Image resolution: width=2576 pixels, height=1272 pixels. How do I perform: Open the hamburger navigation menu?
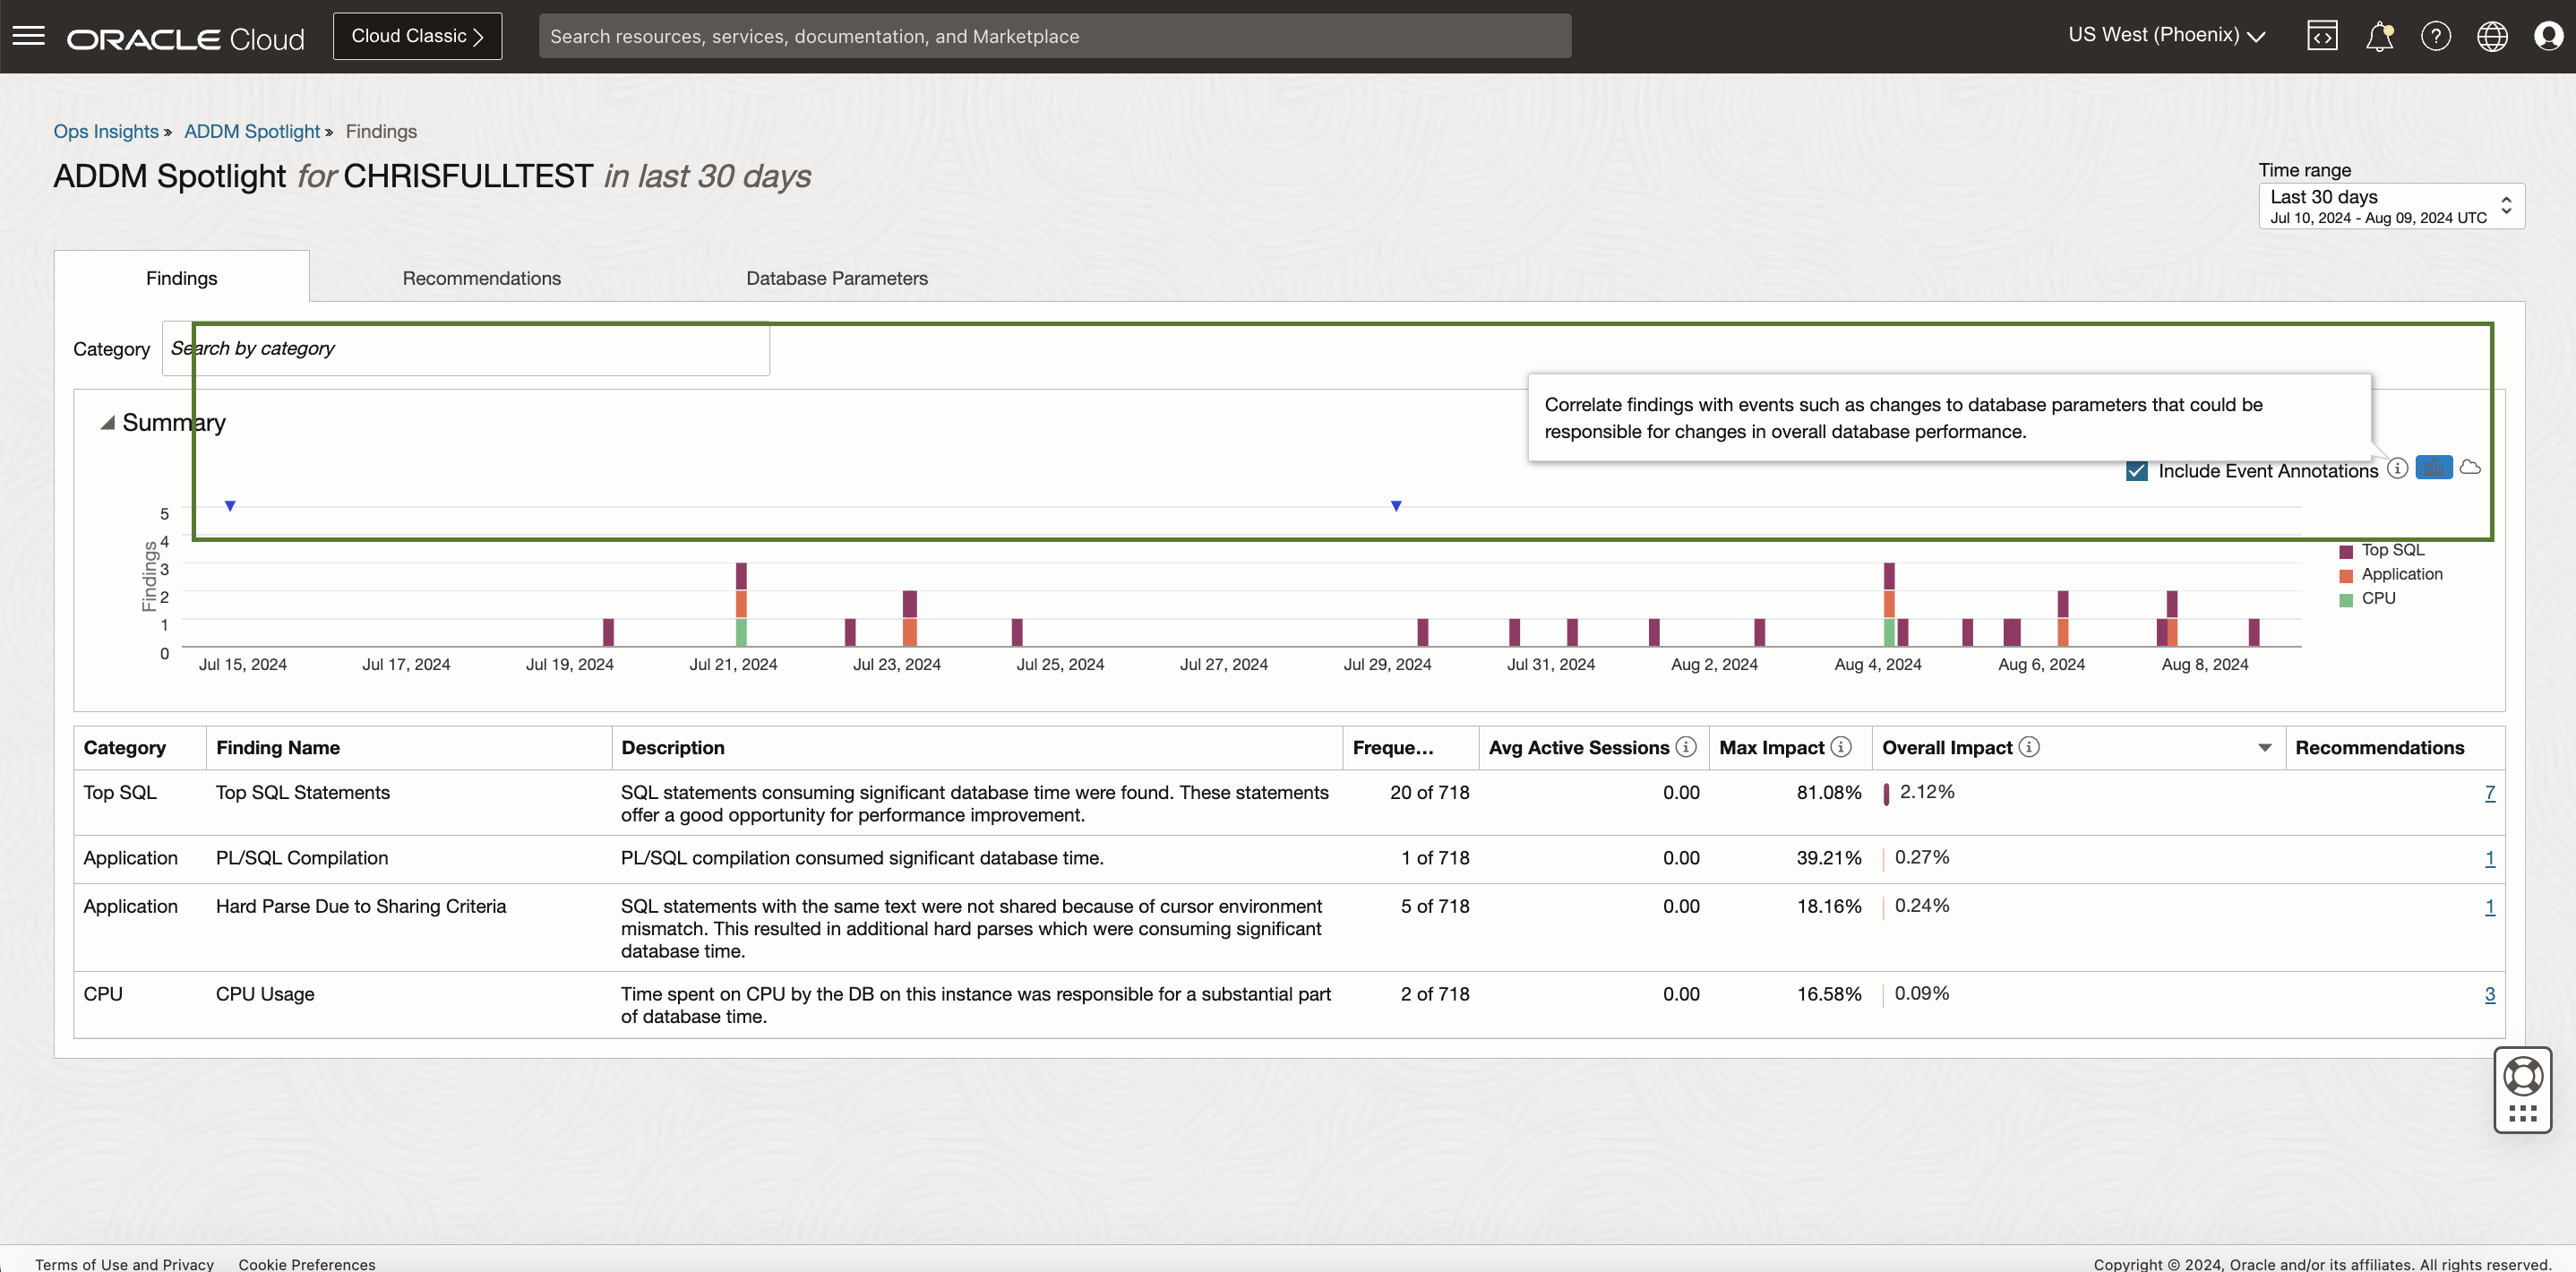pos(28,36)
